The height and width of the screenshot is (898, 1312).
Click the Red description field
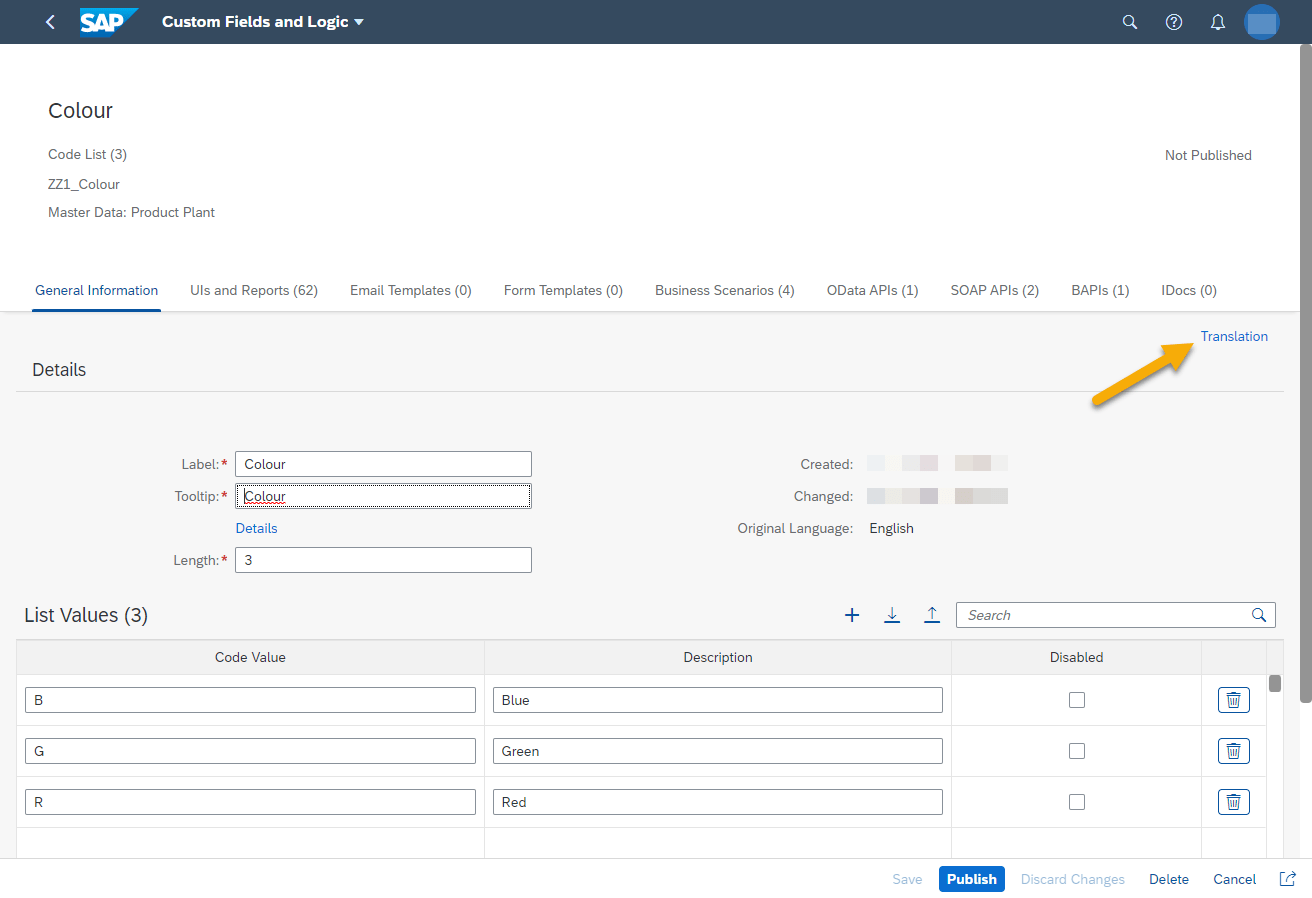click(718, 802)
